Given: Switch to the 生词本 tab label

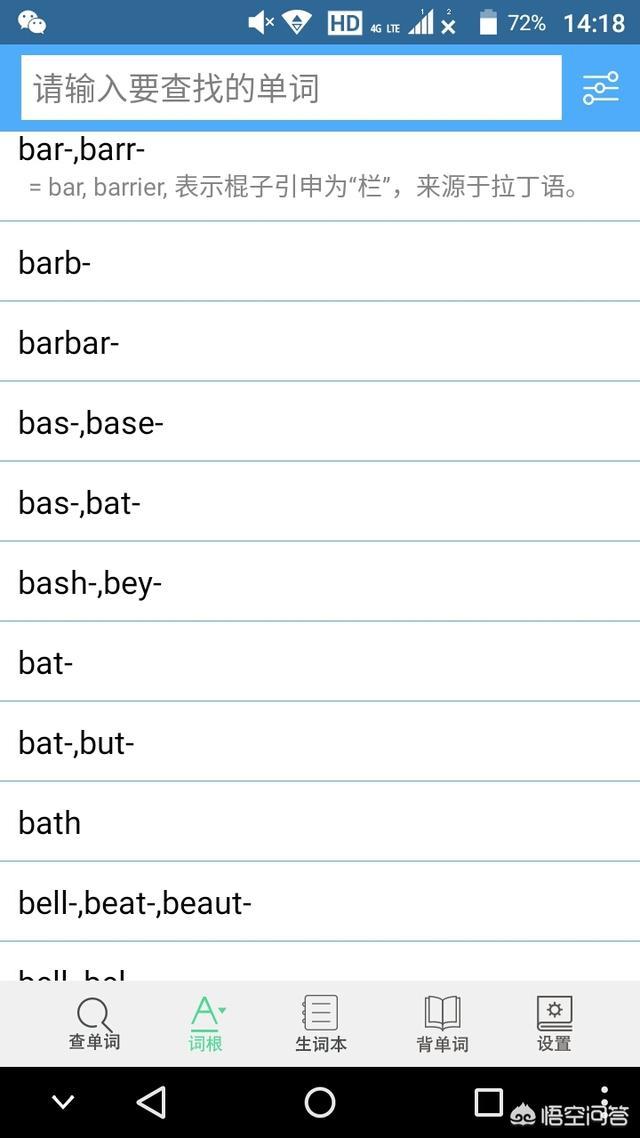Looking at the screenshot, I should (x=320, y=1043).
